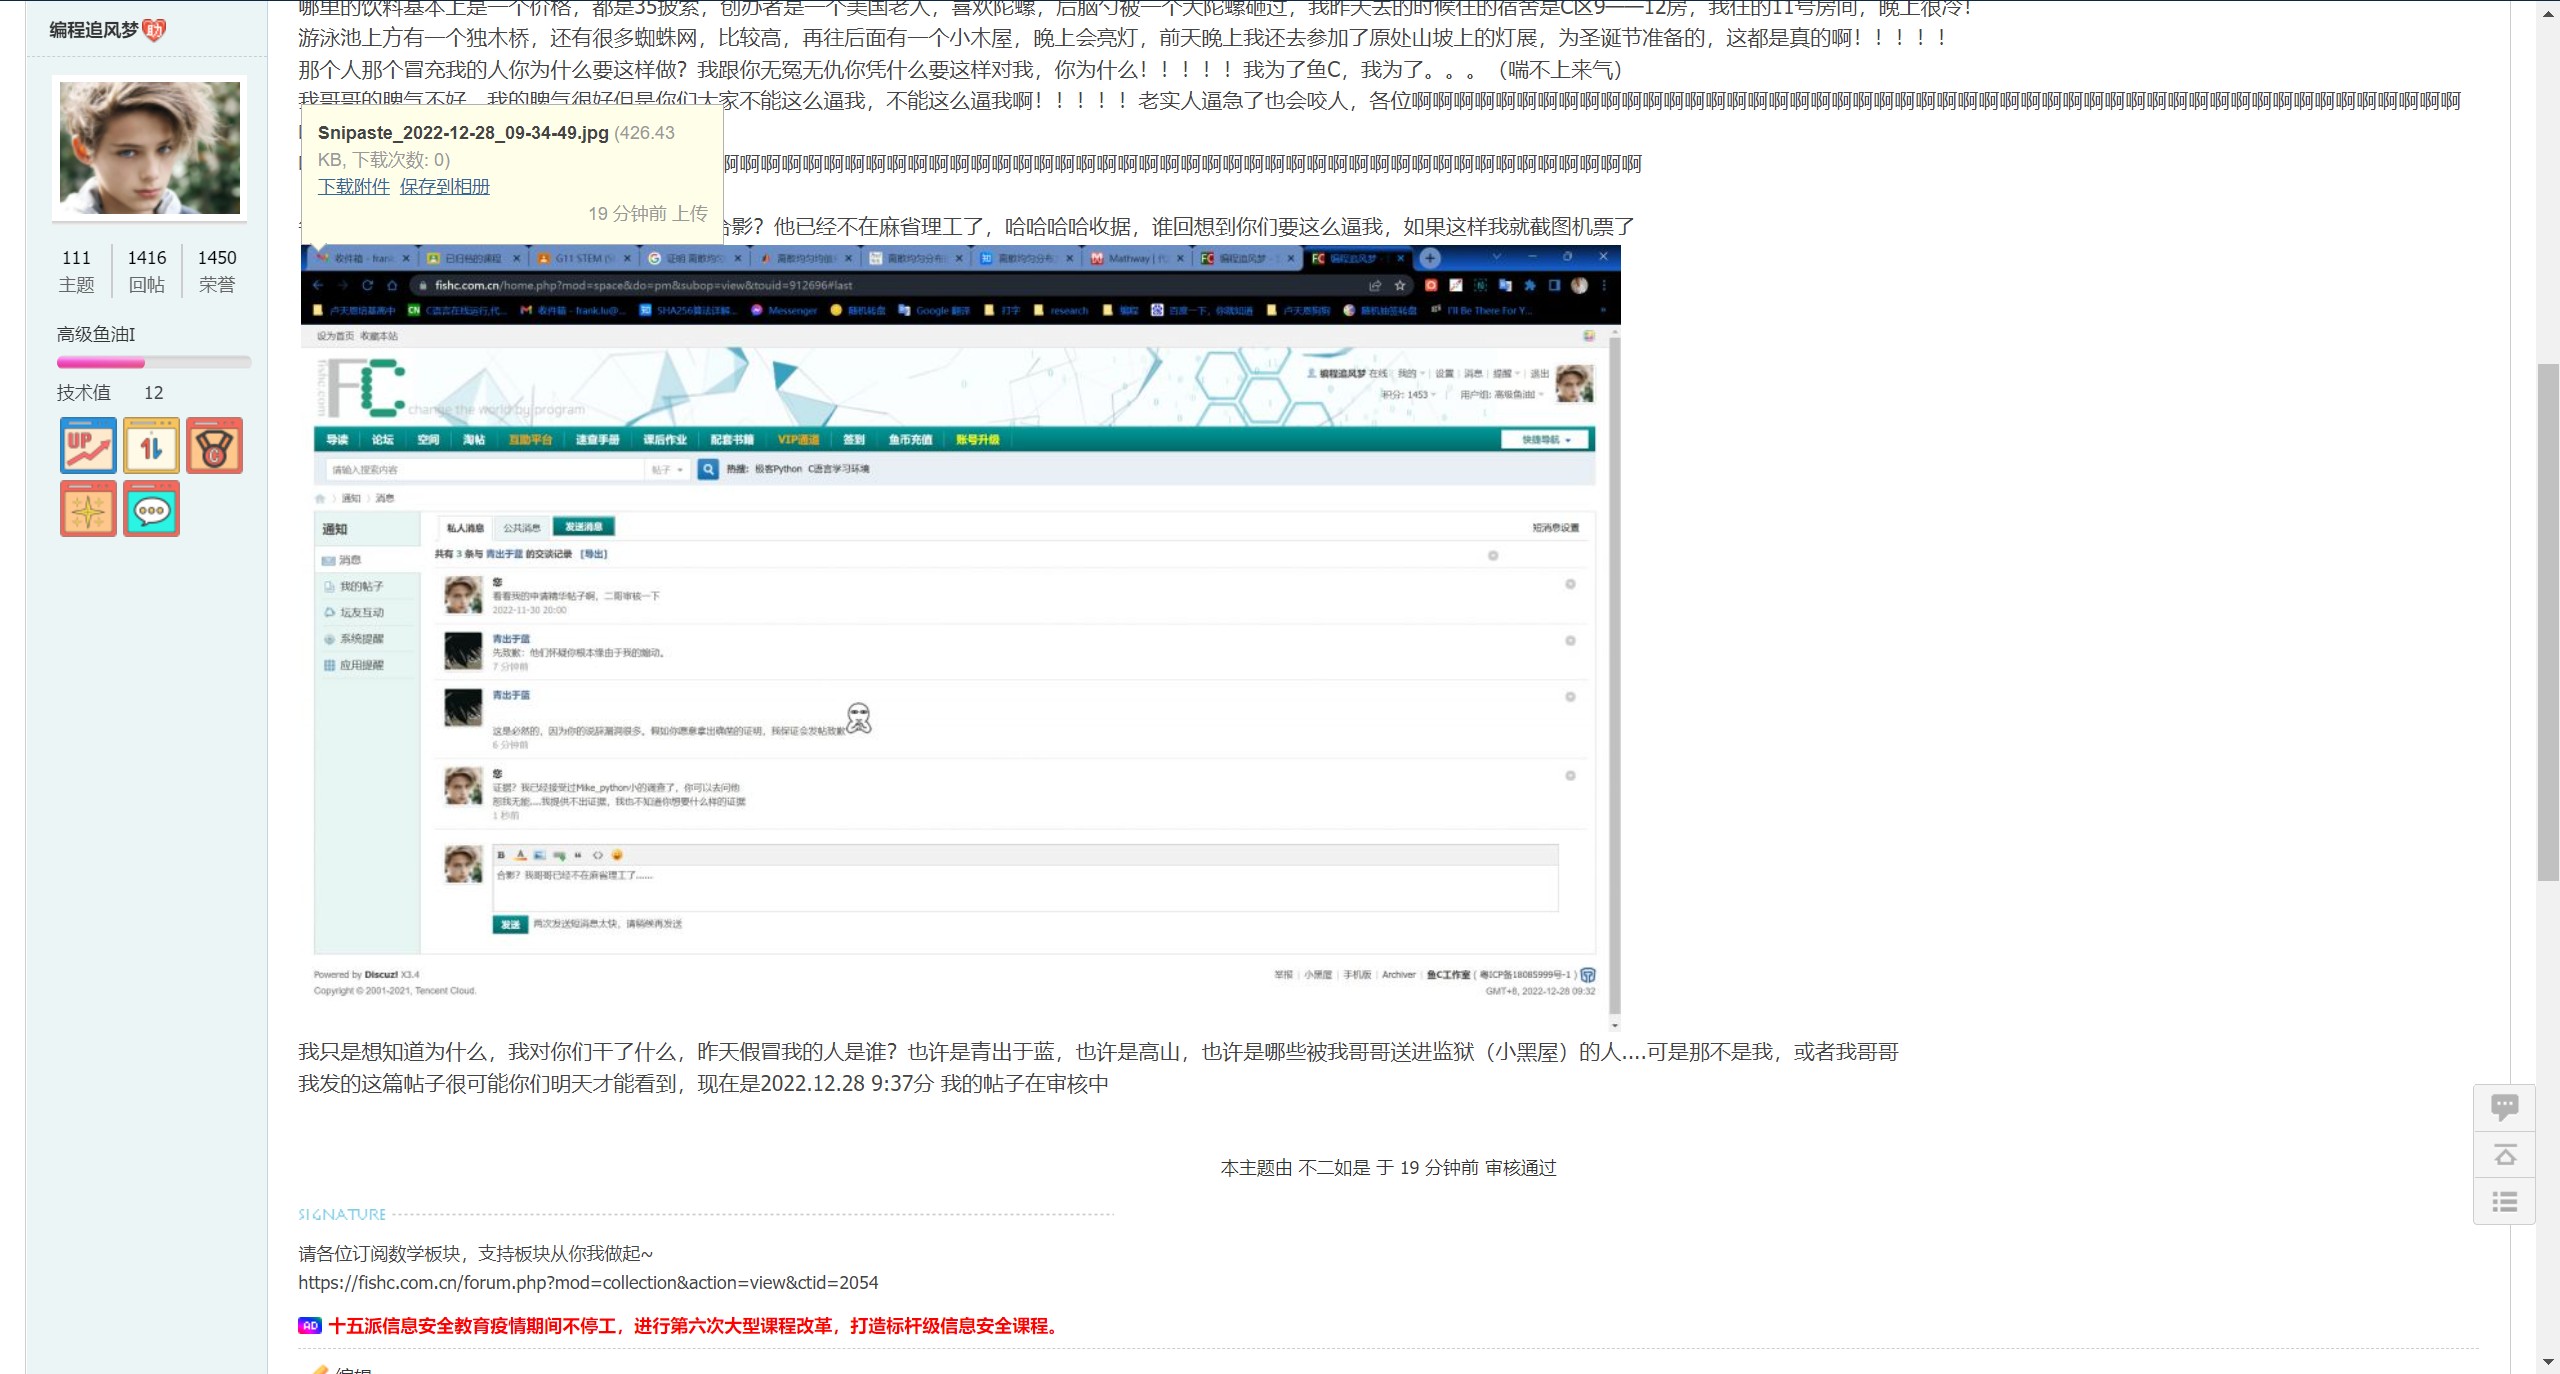The width and height of the screenshot is (2560, 1374).
Task: Click the SIGNATURE section label
Action: [x=342, y=1214]
